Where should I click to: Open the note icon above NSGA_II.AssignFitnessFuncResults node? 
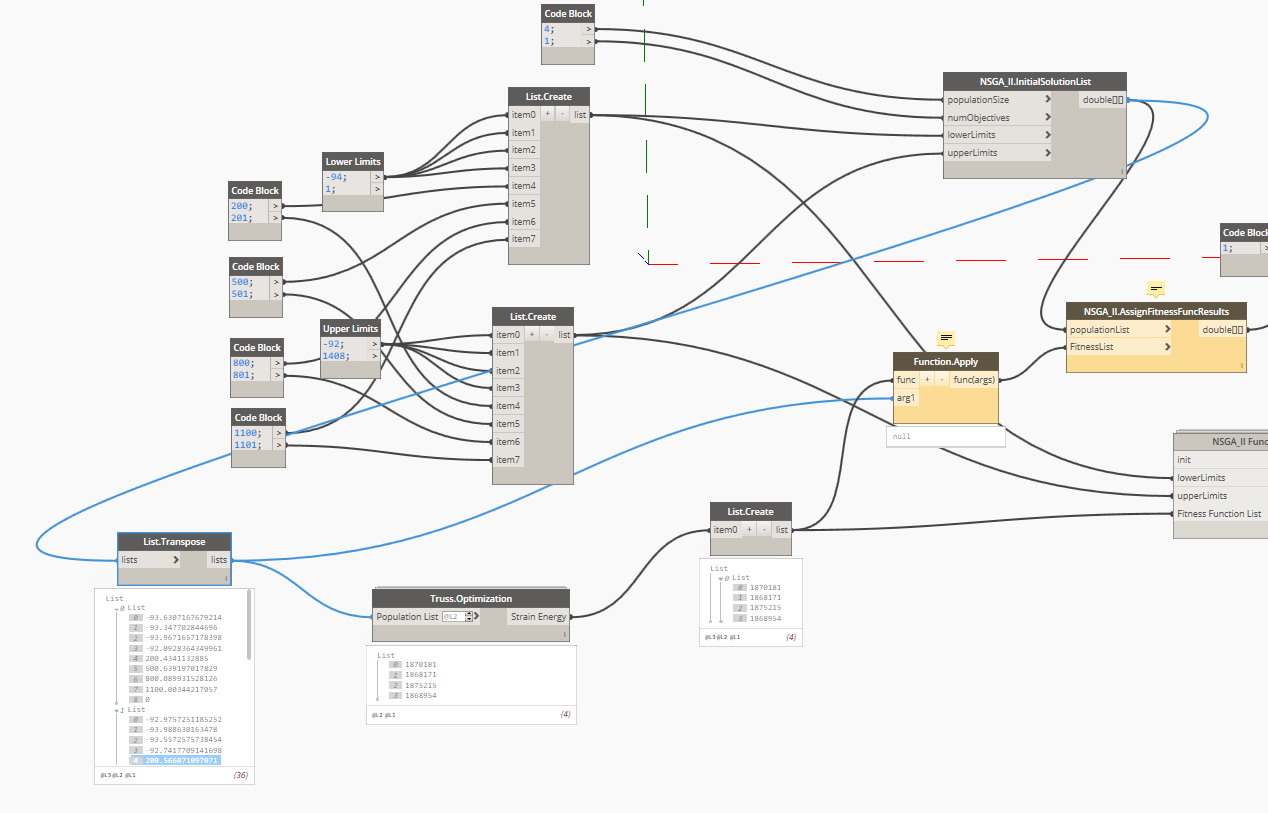pyautogui.click(x=1156, y=289)
